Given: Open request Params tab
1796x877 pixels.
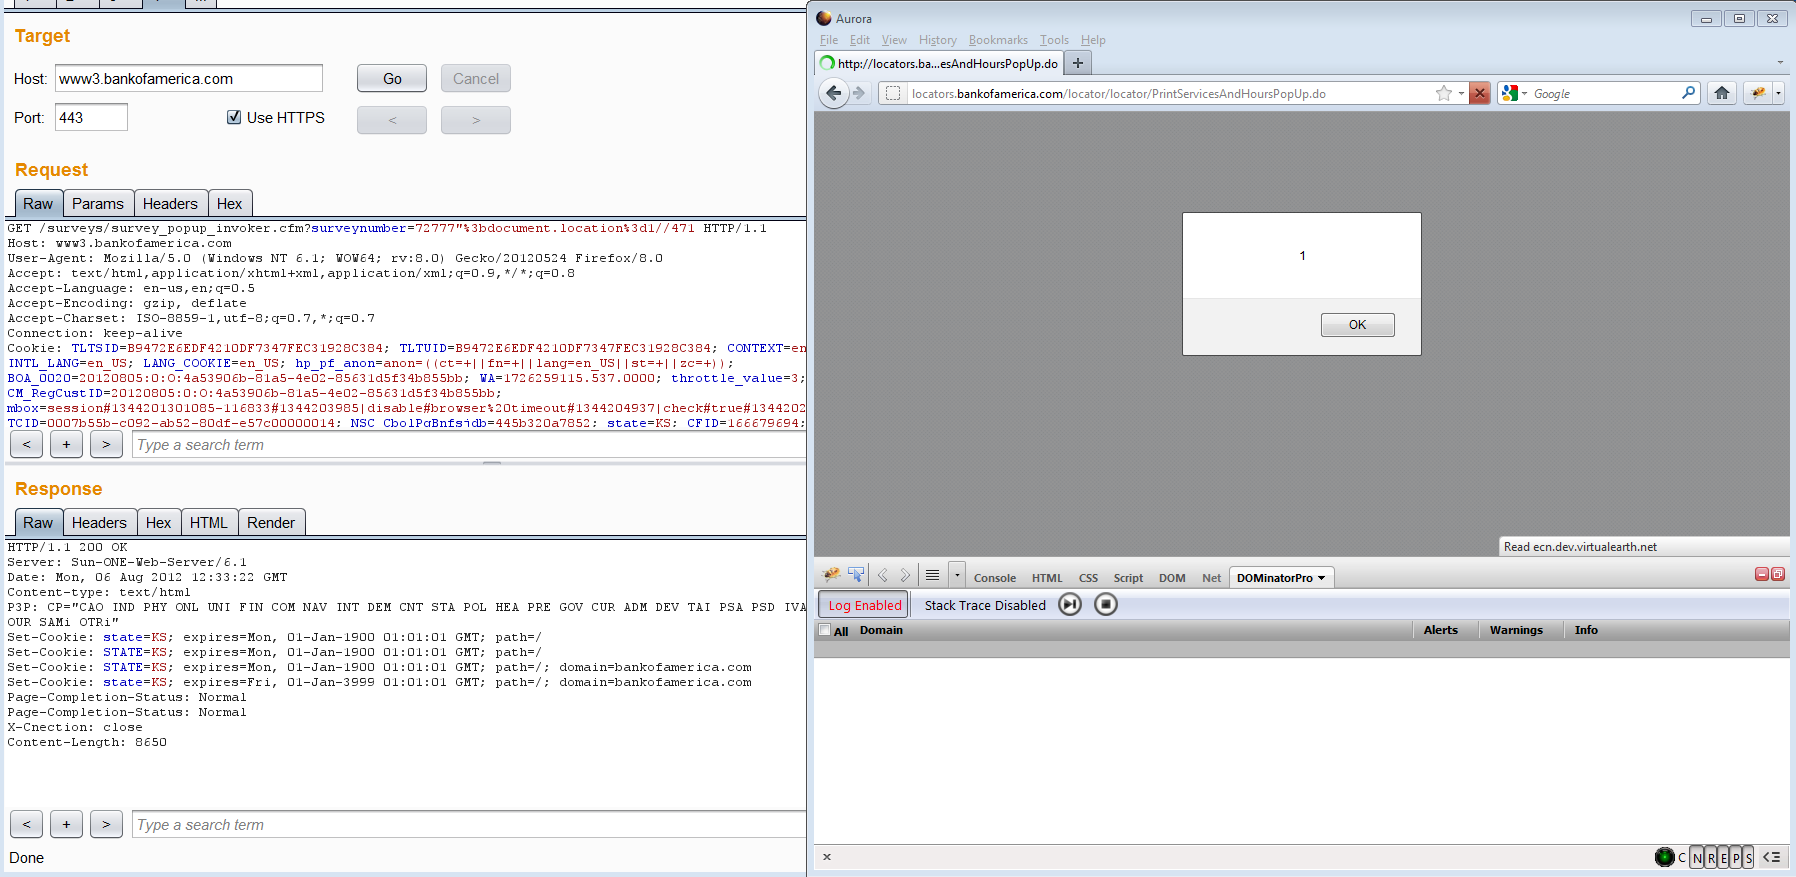Looking at the screenshot, I should click(98, 203).
